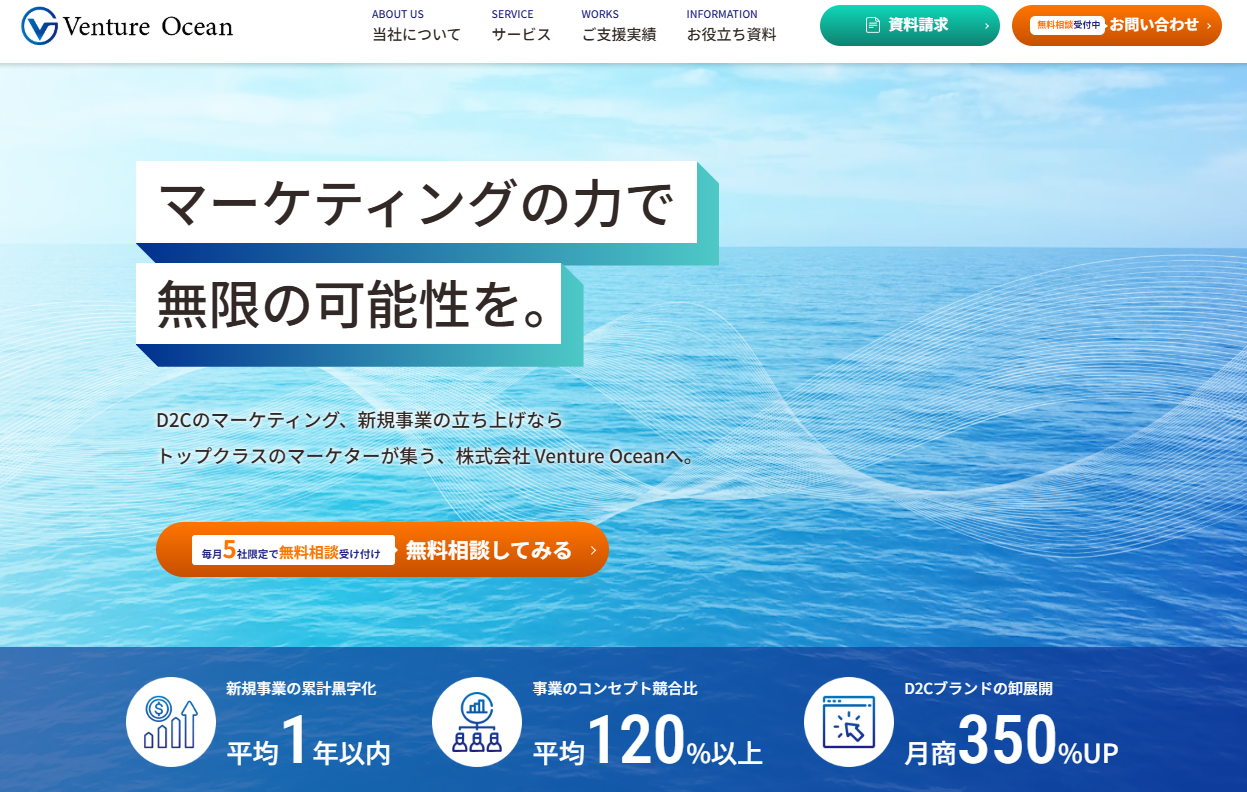Click the 無料相談してみる button
Image resolution: width=1247 pixels, height=792 pixels.
[x=382, y=549]
